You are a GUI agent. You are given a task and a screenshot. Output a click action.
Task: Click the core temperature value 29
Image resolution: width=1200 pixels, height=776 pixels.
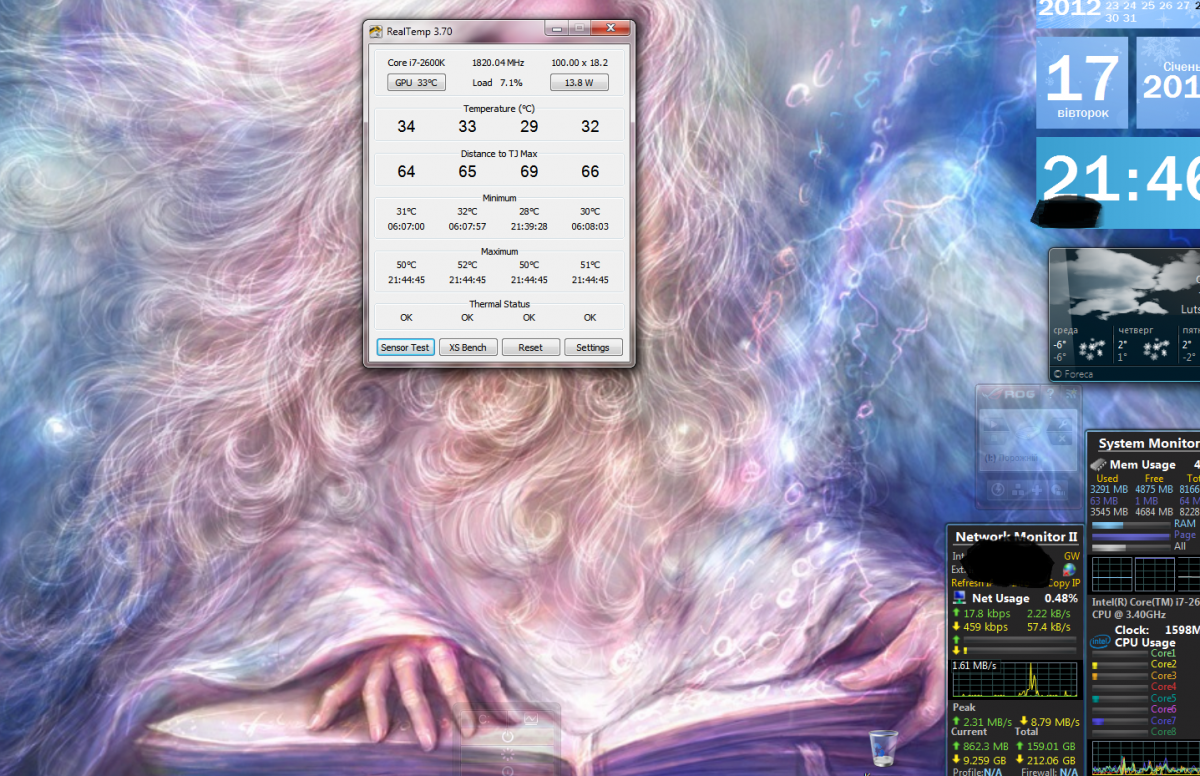[x=529, y=127]
